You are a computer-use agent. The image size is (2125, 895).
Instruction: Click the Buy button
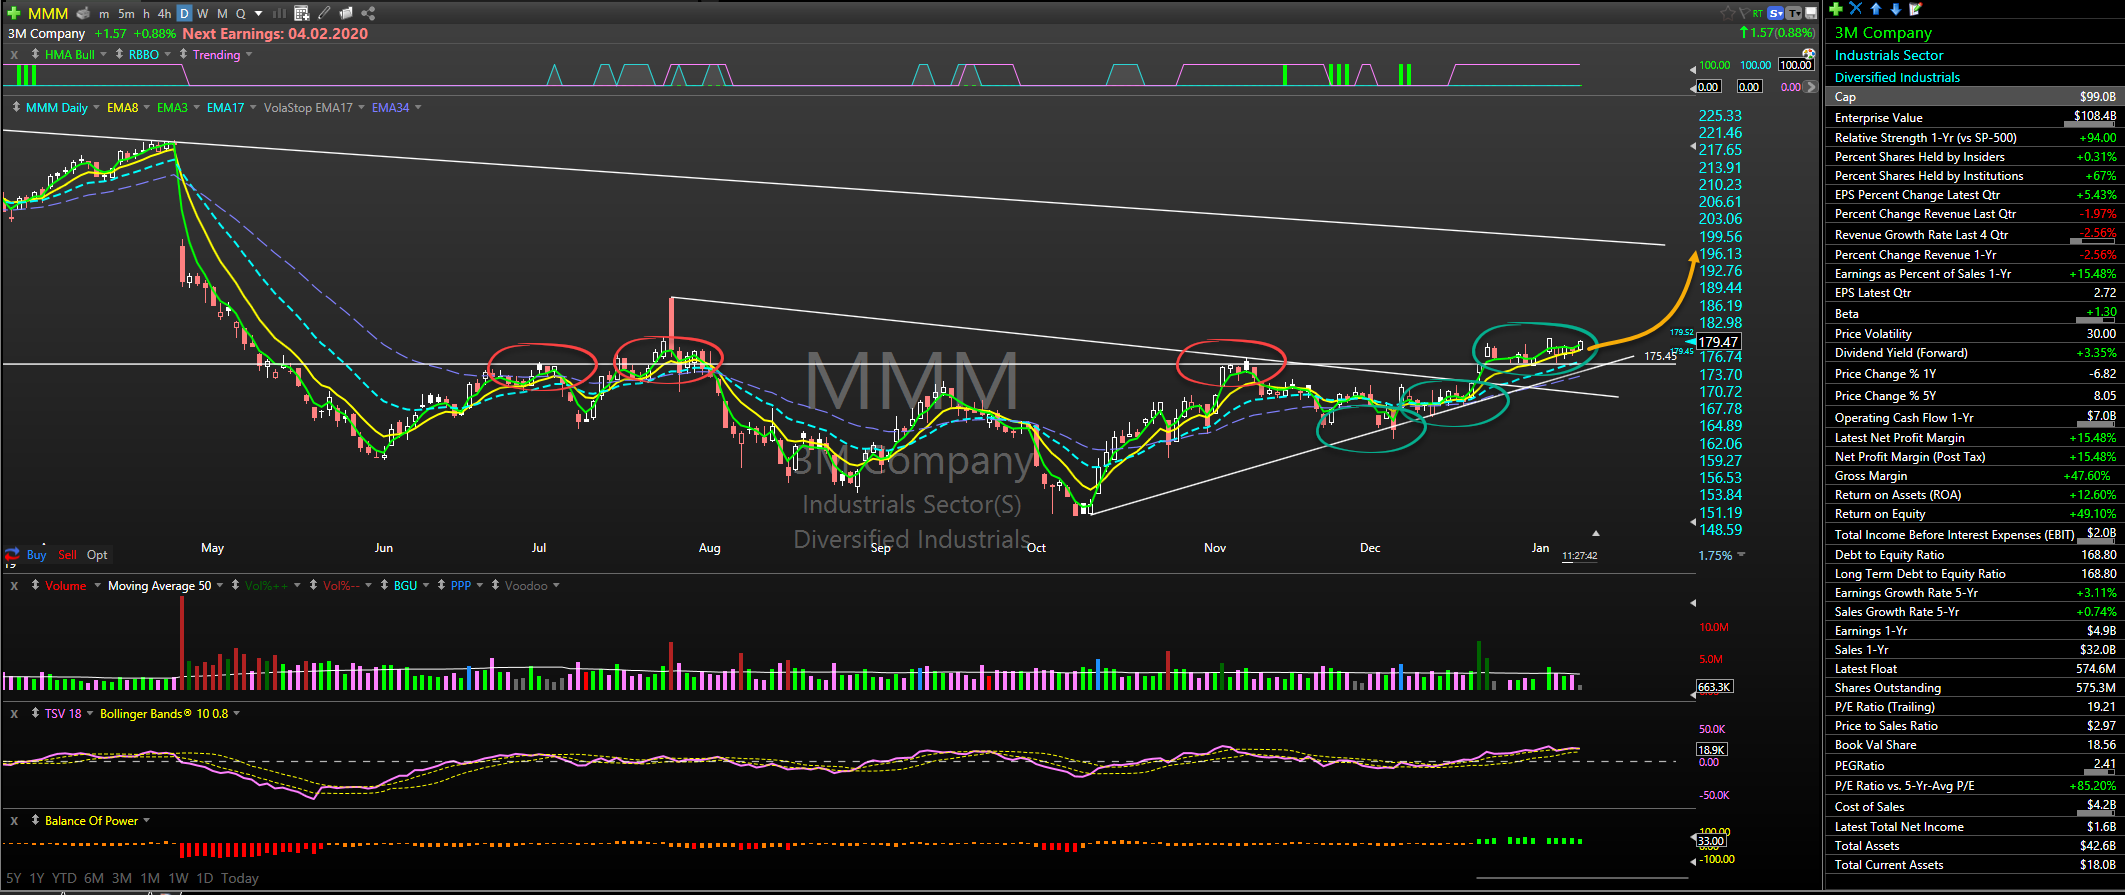[x=36, y=554]
